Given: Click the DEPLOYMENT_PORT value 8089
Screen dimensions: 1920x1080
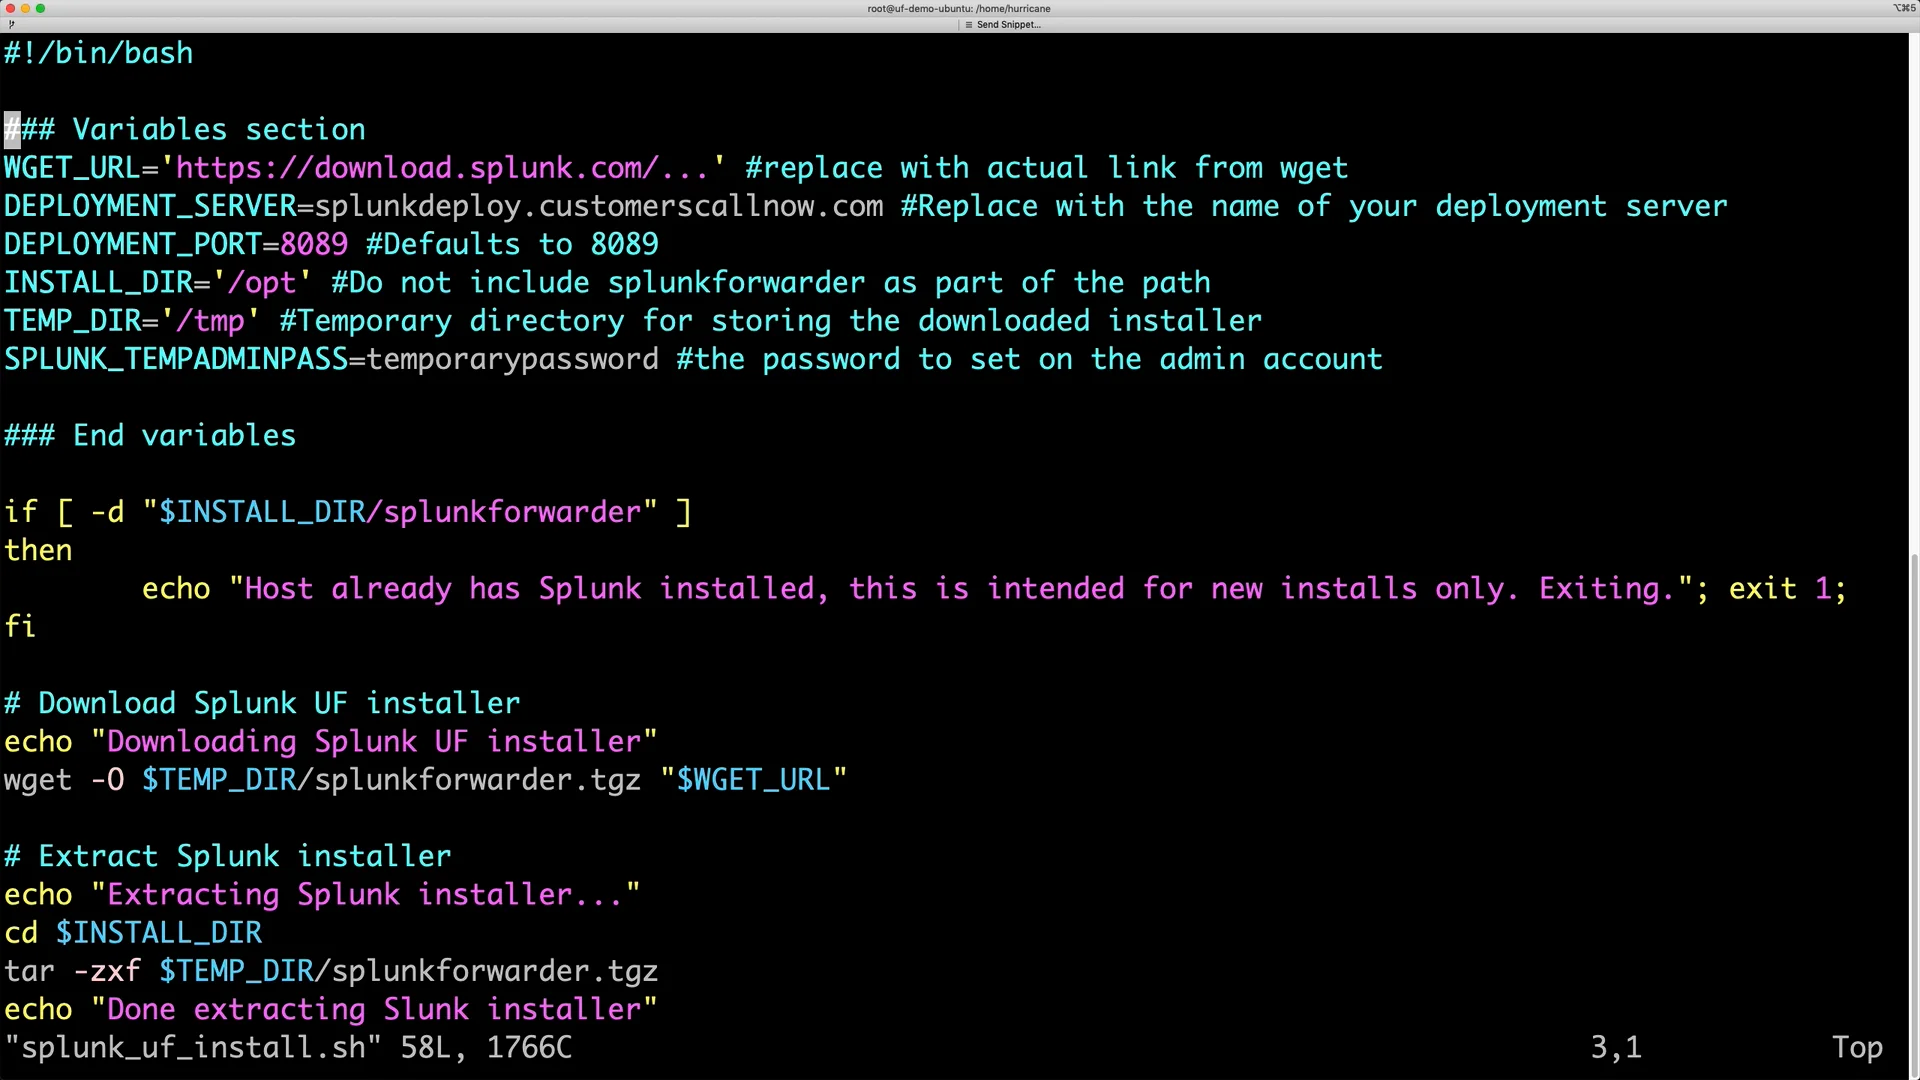Looking at the screenshot, I should click(x=314, y=244).
